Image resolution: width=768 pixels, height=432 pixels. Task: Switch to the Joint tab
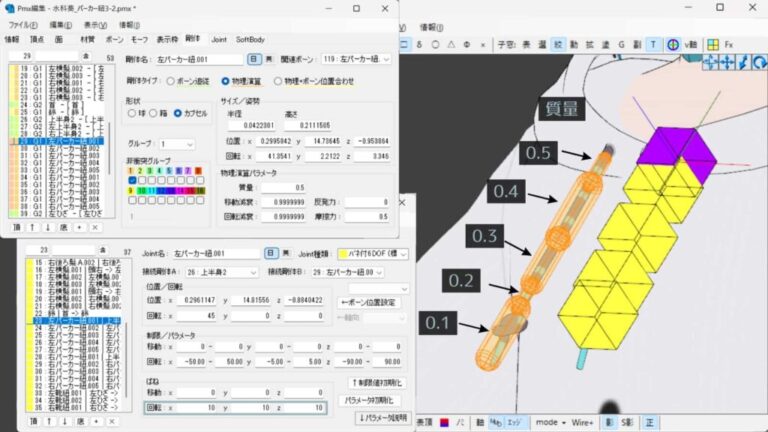[x=219, y=39]
